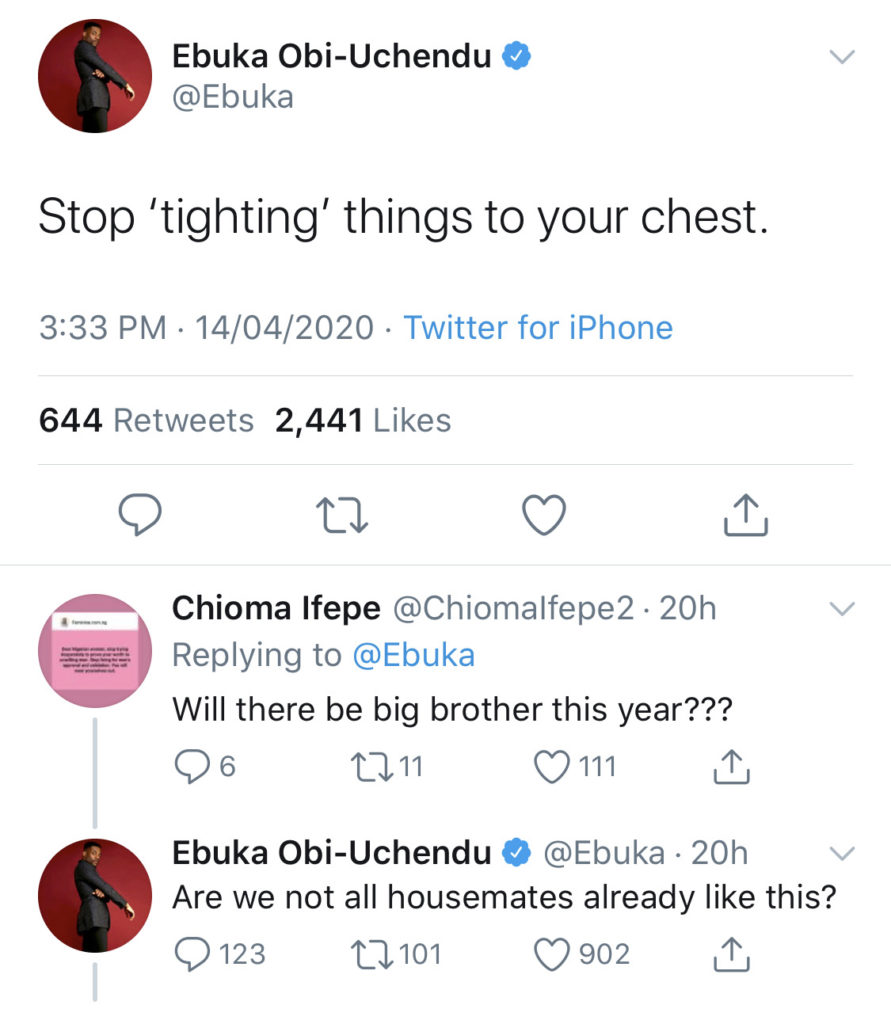The width and height of the screenshot is (891, 1024).
Task: Expand options chevron on Chioma's tweet
Action: click(843, 609)
